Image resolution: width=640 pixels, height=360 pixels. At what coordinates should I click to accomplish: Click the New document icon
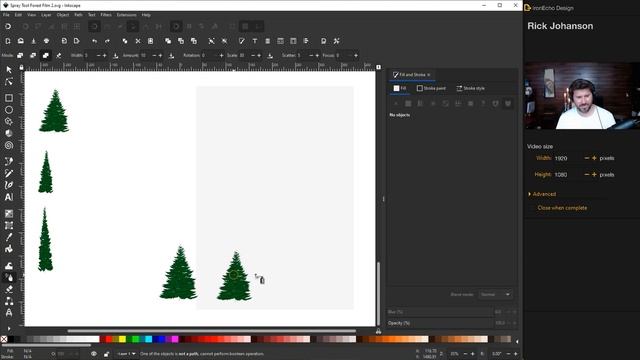(x=8, y=41)
